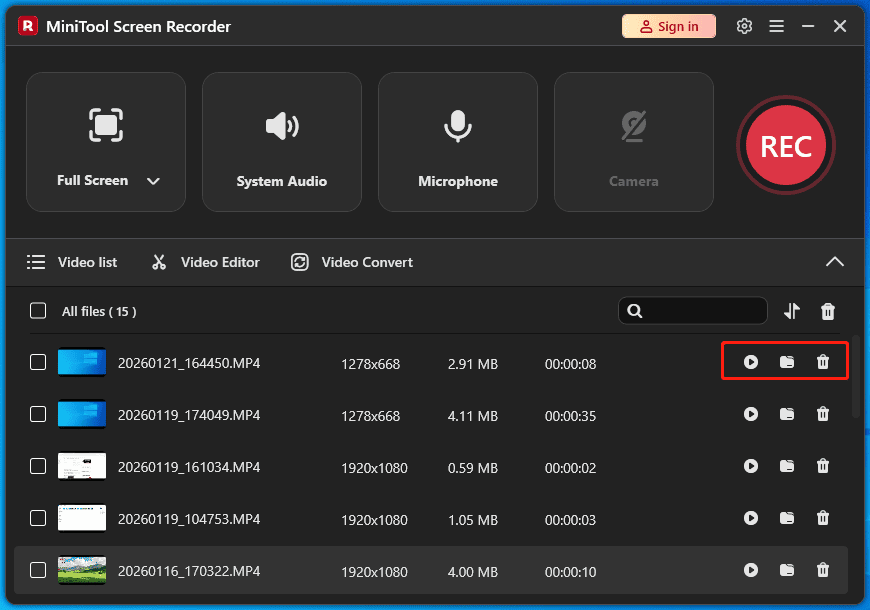The image size is (870, 610).
Task: Open the hamburger menu
Action: click(777, 26)
